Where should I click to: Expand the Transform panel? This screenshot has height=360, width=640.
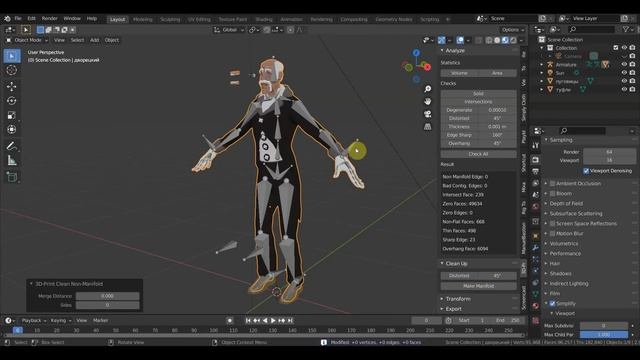(x=442, y=299)
